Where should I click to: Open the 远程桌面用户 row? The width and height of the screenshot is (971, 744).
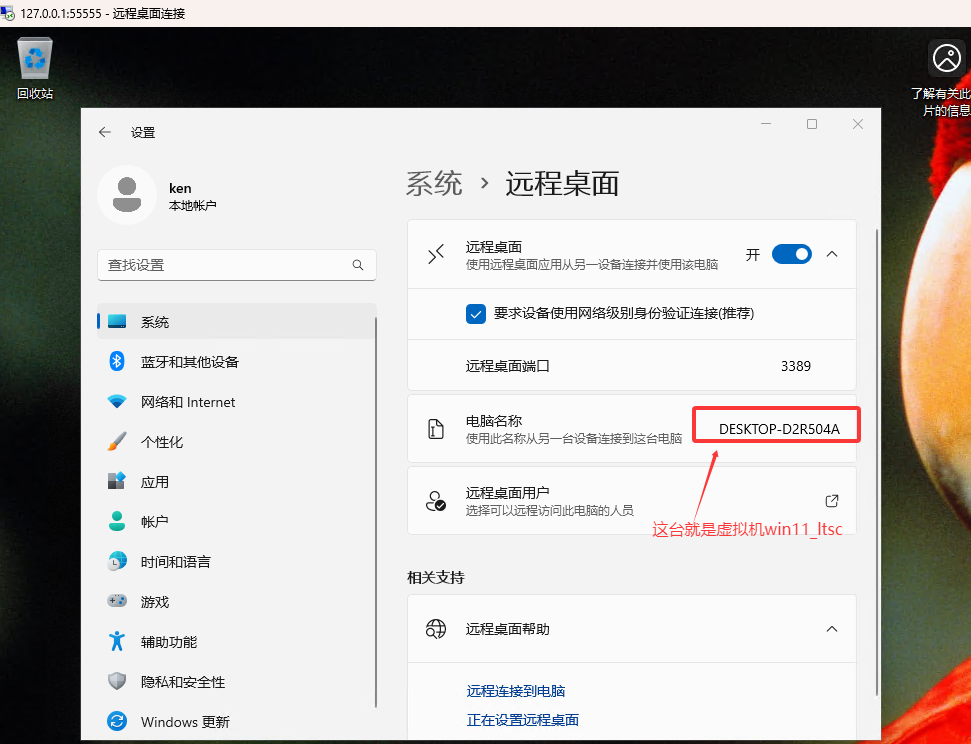coord(632,501)
